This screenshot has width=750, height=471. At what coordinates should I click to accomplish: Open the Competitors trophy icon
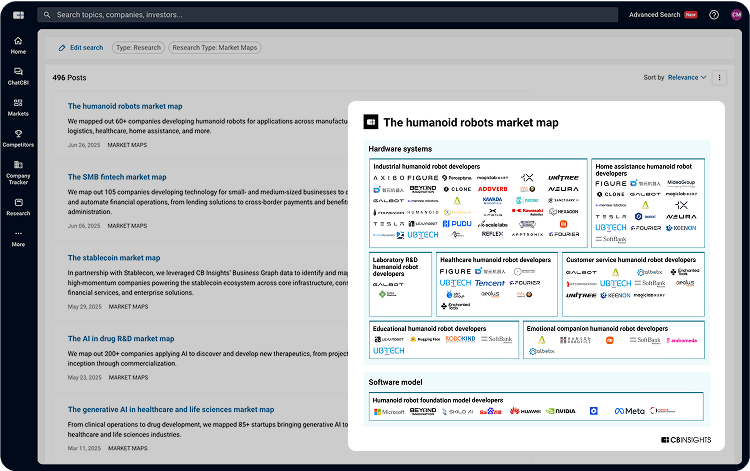(18, 138)
